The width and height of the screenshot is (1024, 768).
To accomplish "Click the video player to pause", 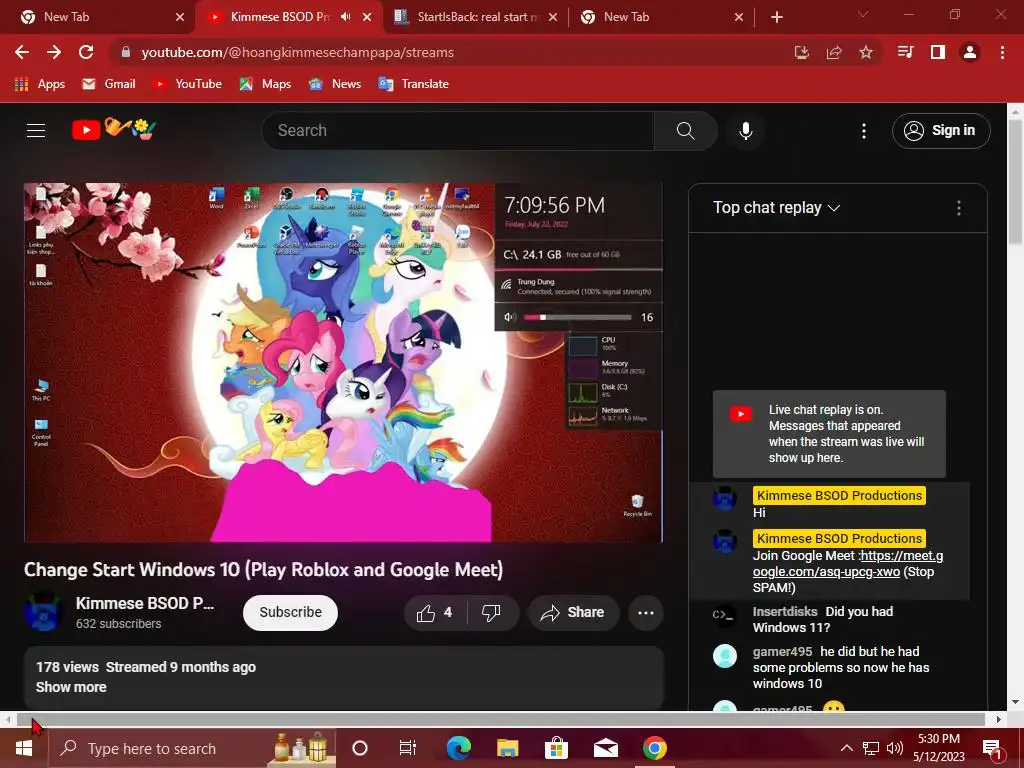I will (344, 362).
